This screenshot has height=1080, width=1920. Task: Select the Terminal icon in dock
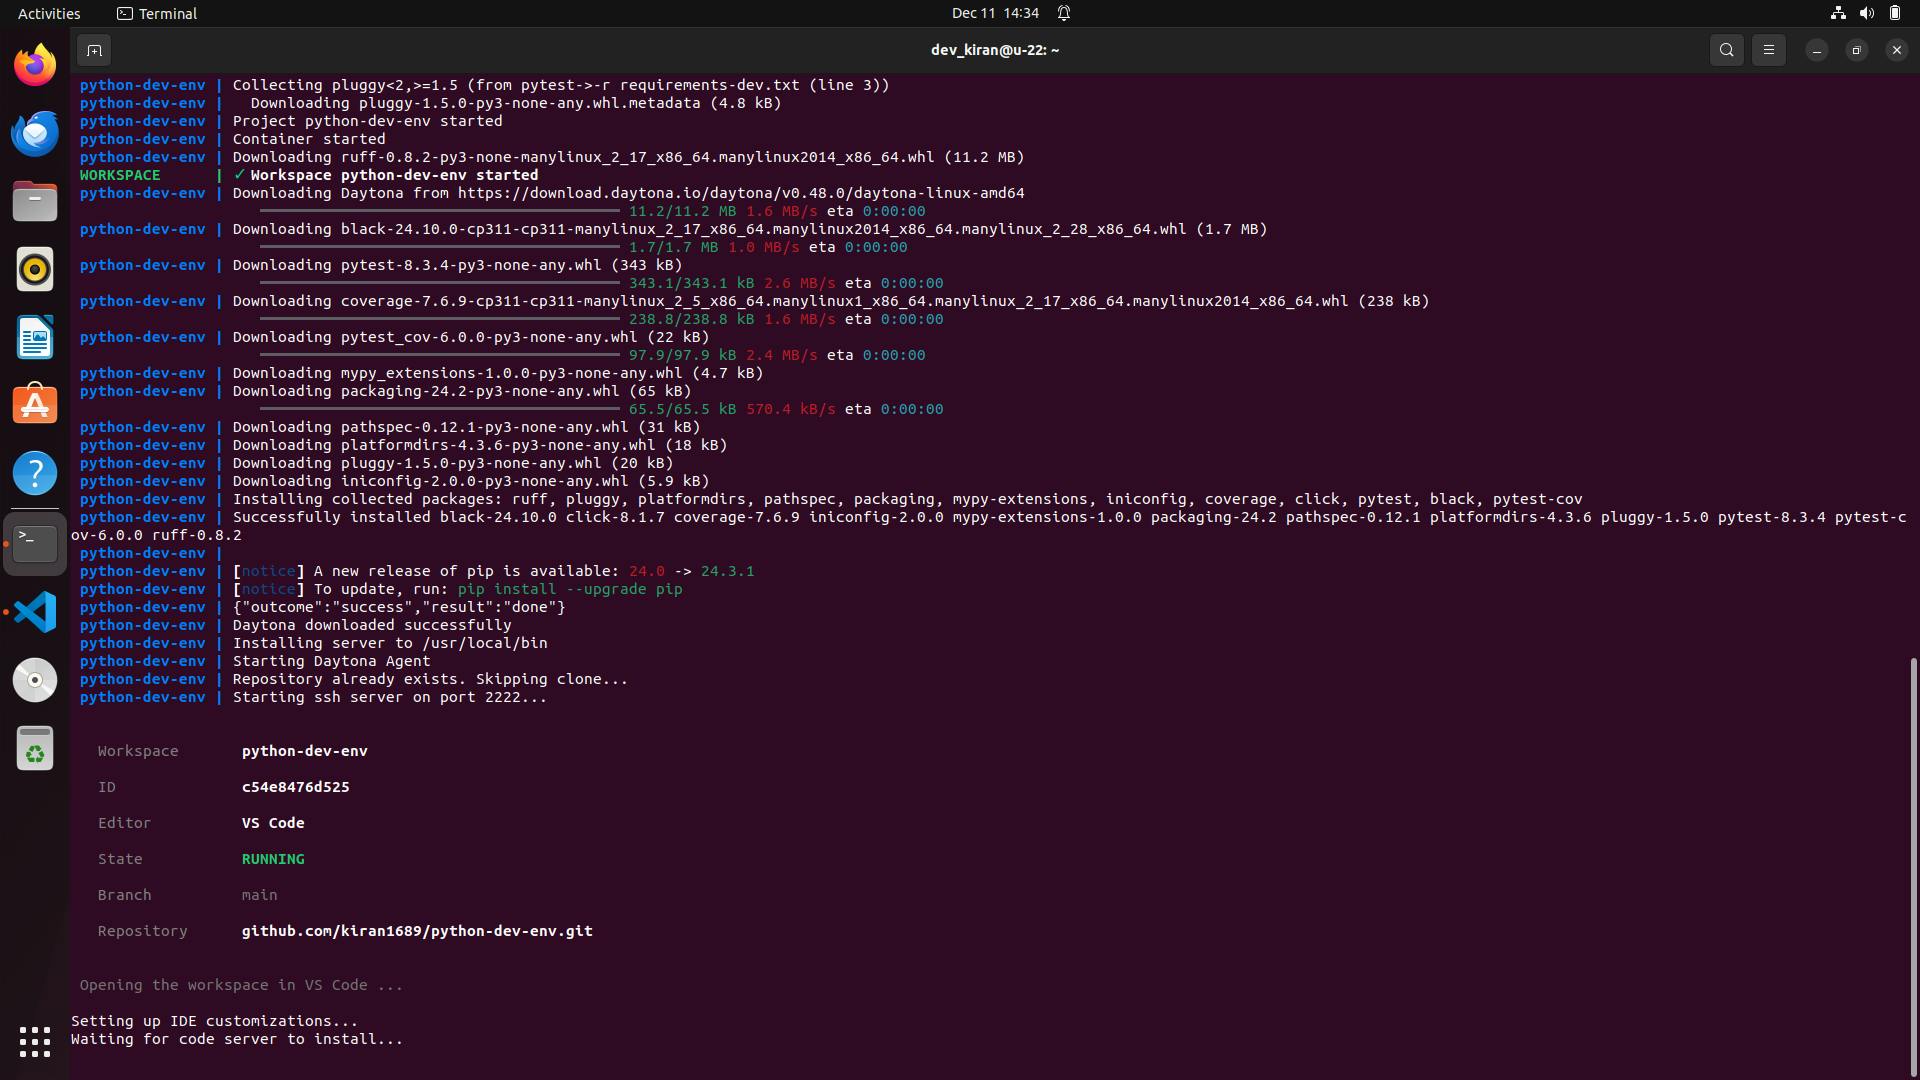pos(35,543)
